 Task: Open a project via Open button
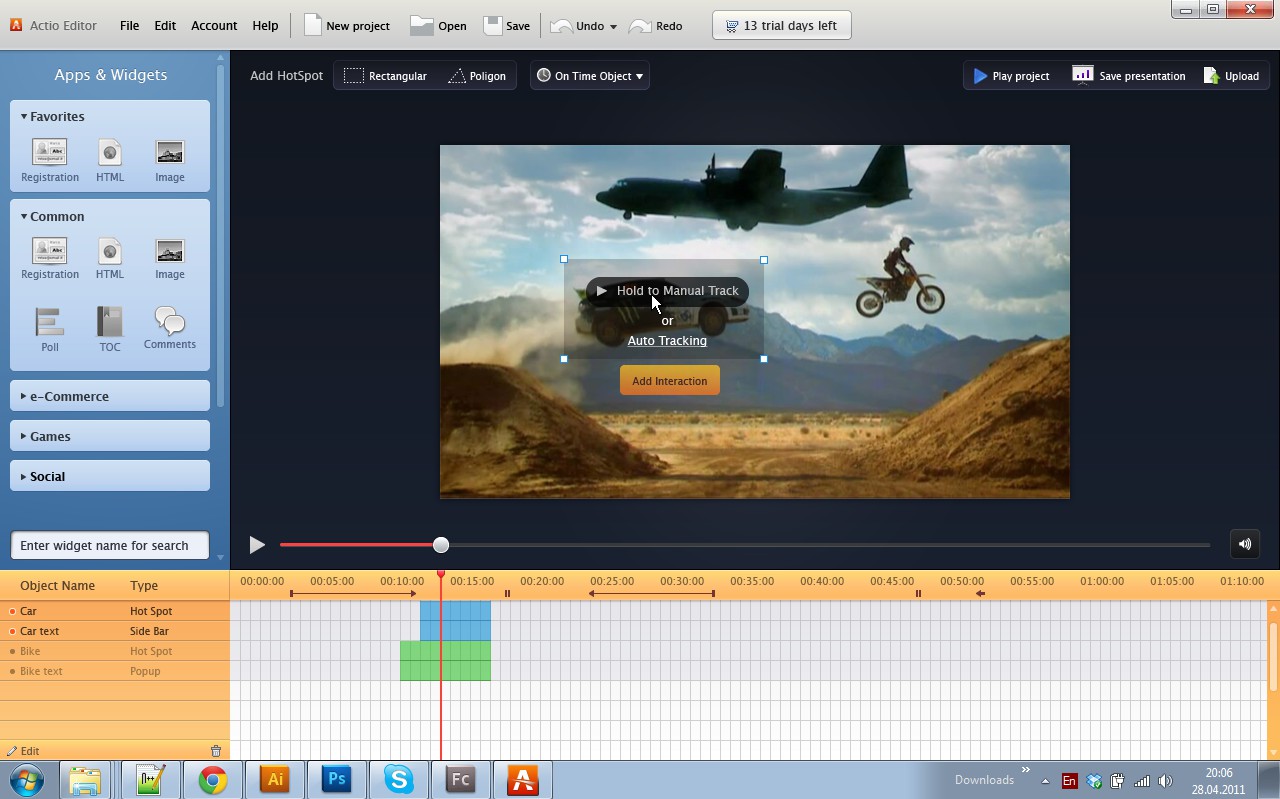pos(438,26)
